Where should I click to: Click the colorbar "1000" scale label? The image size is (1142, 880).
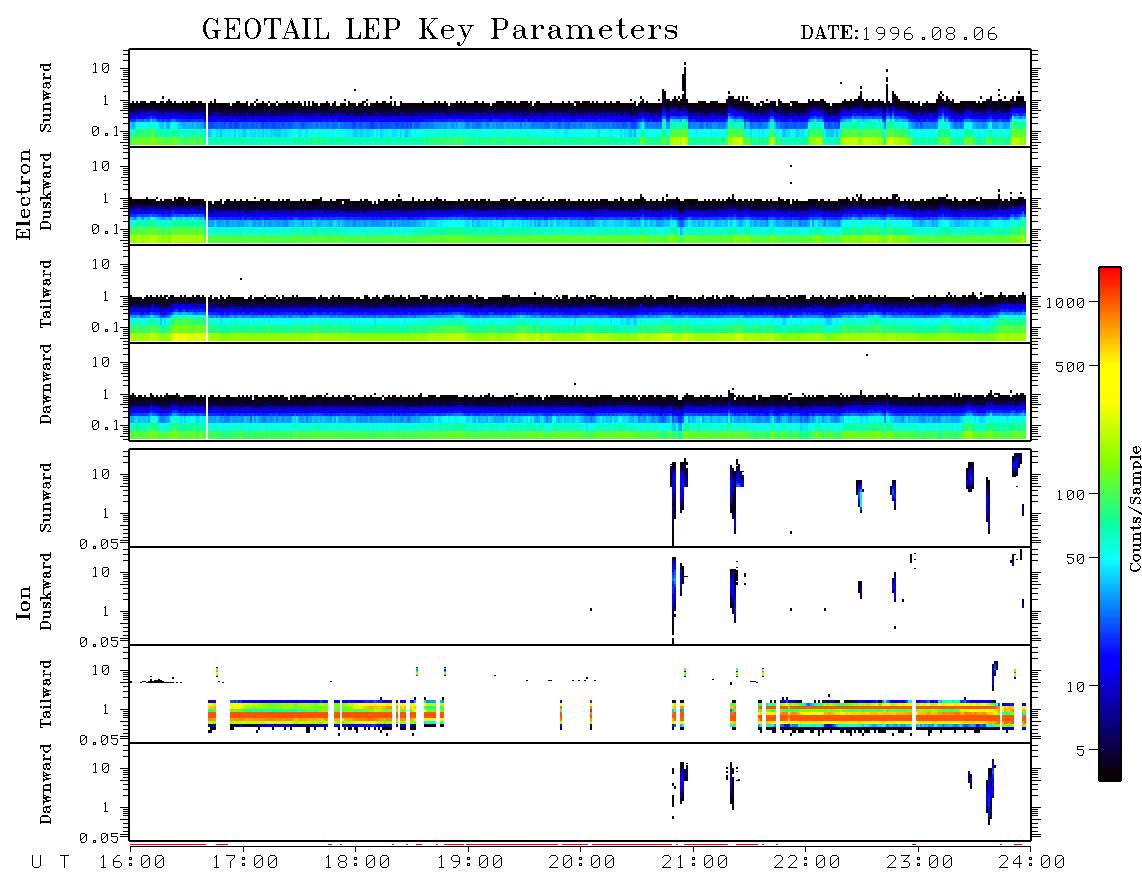pyautogui.click(x=1066, y=302)
